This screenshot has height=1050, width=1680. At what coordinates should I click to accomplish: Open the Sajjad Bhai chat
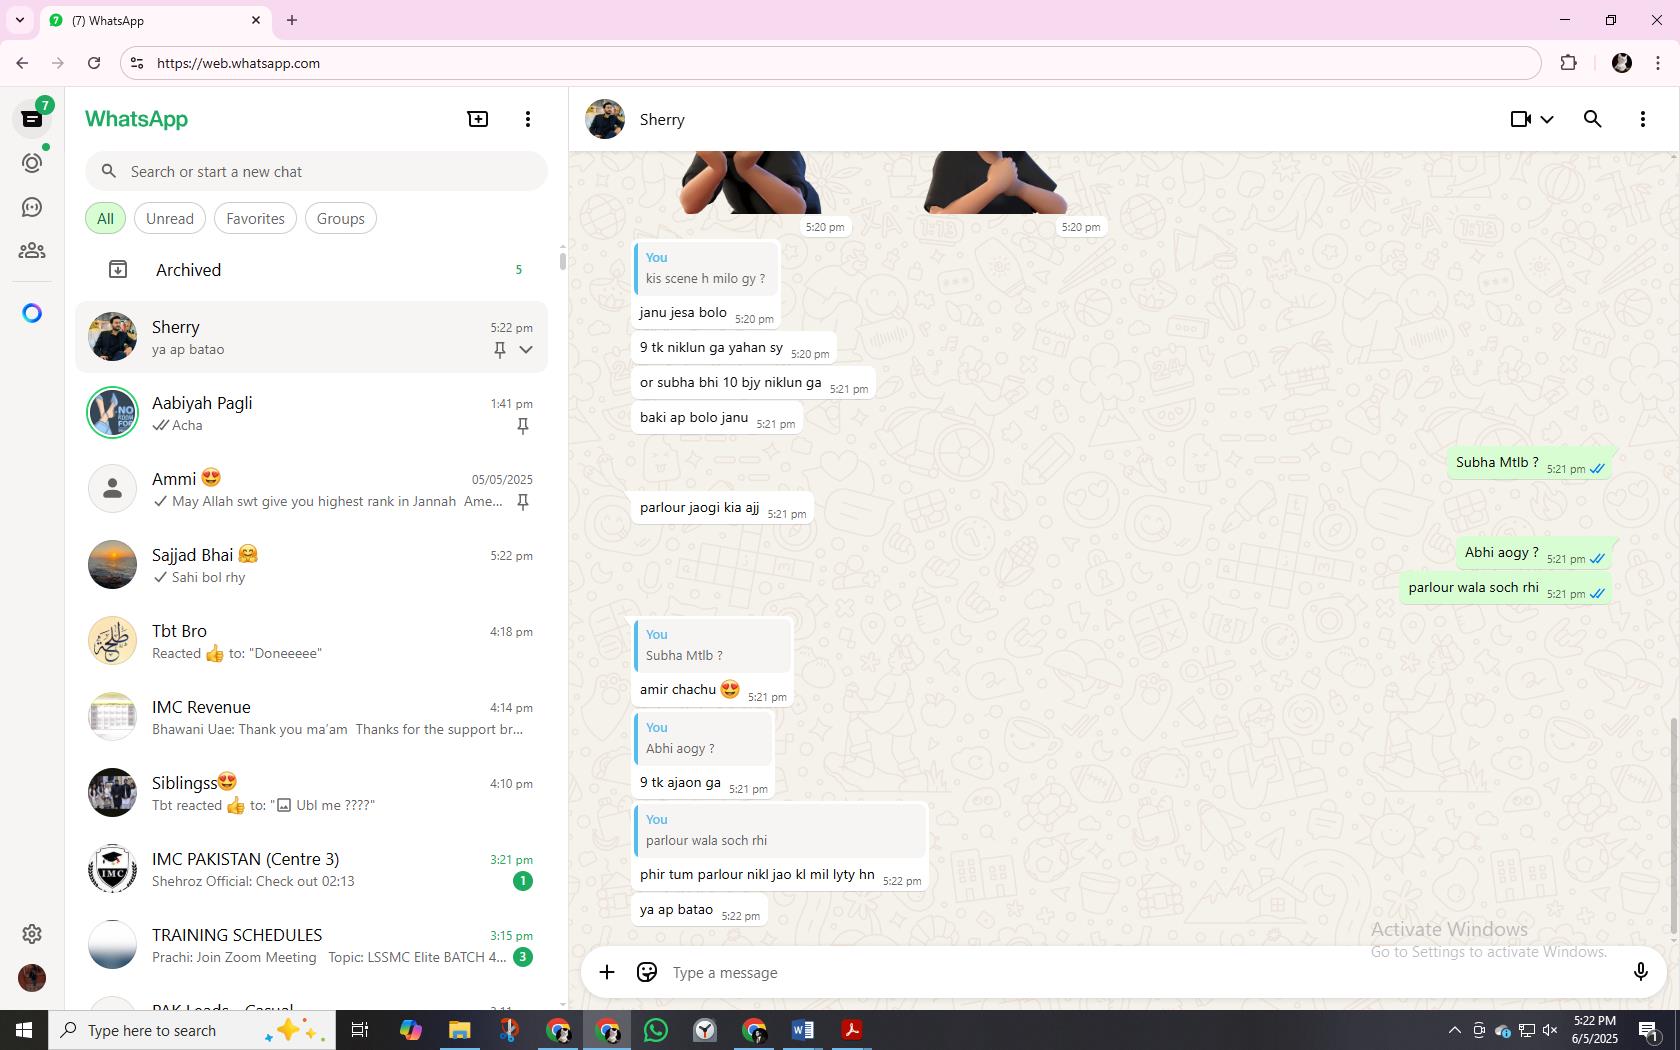(311, 565)
